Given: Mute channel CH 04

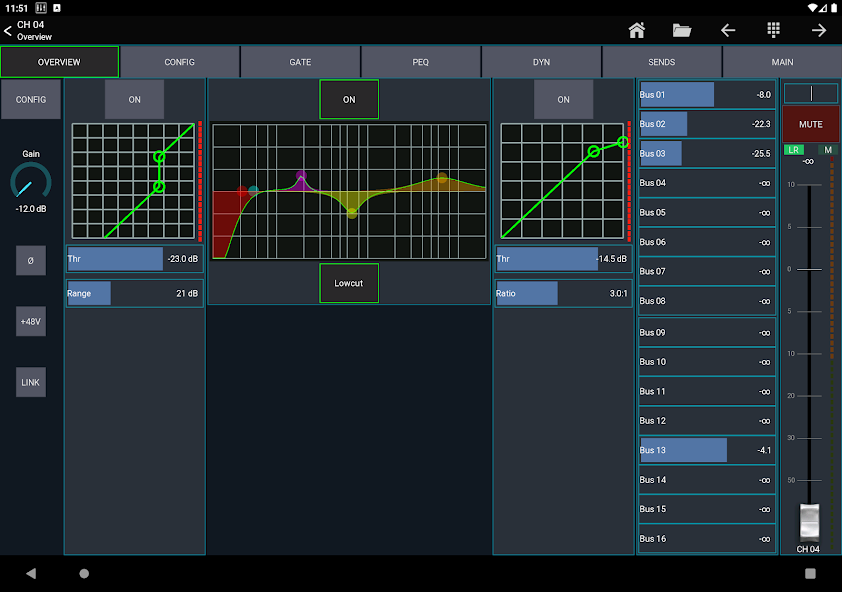Looking at the screenshot, I should [x=810, y=124].
